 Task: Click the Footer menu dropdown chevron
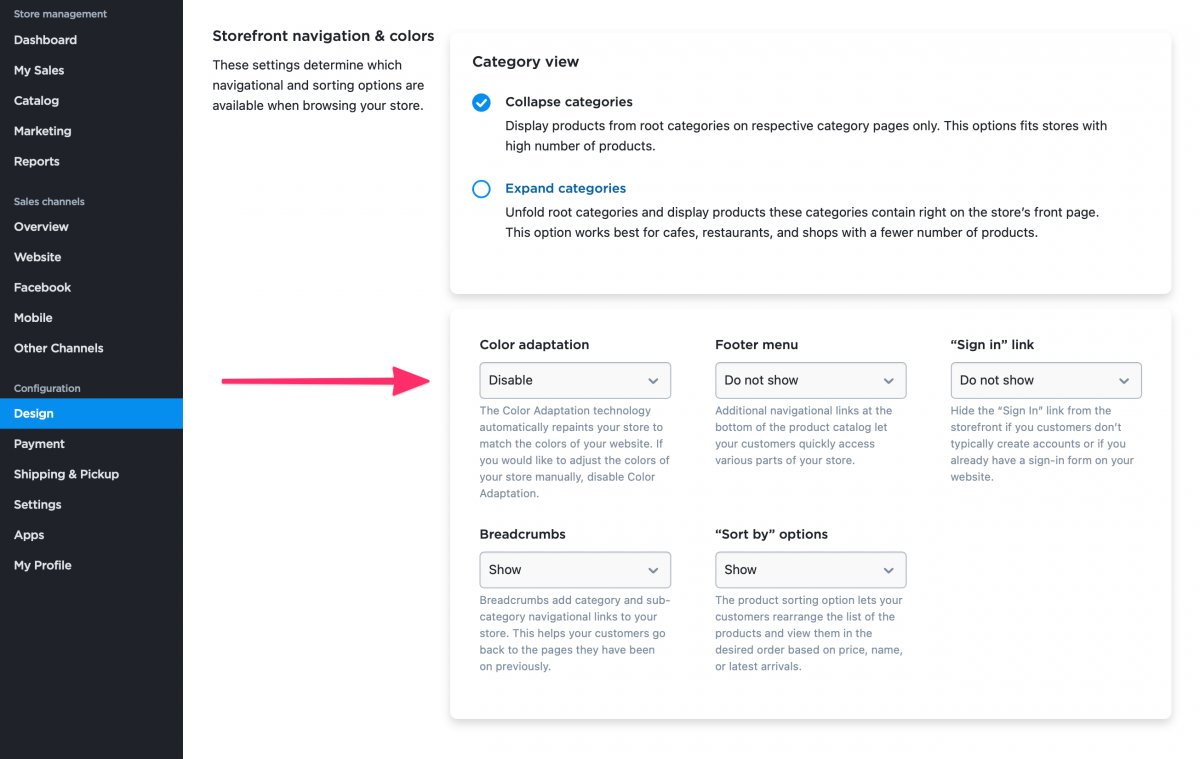889,381
